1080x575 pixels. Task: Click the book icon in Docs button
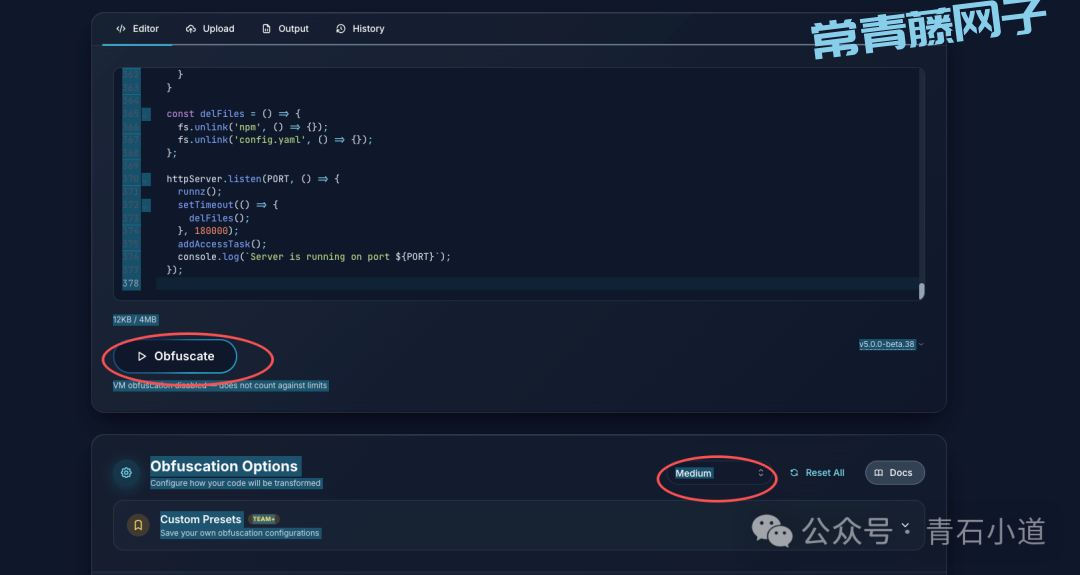879,473
